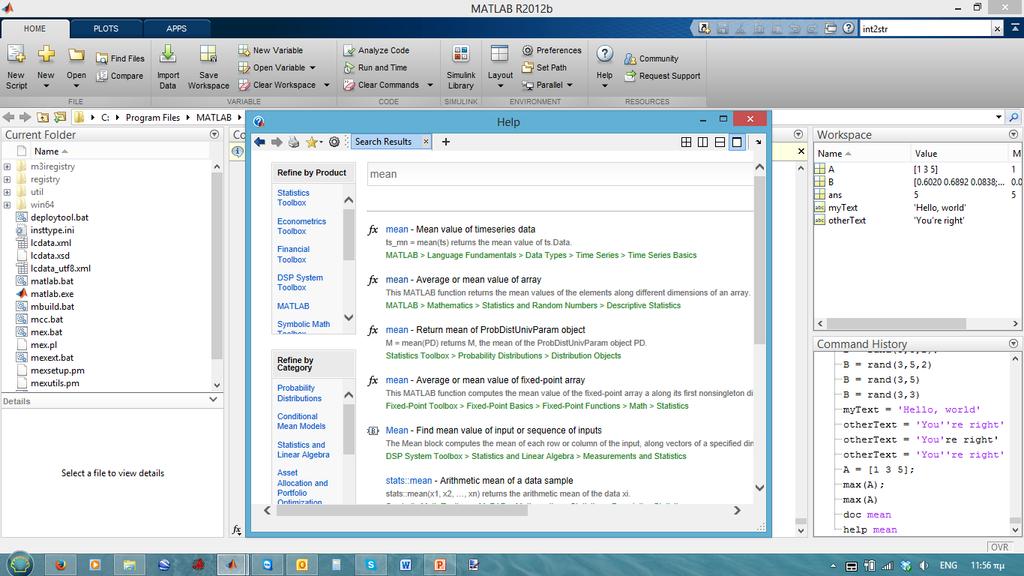The height and width of the screenshot is (576, 1024).
Task: Click the Help search box containing mean
Action: [560, 174]
